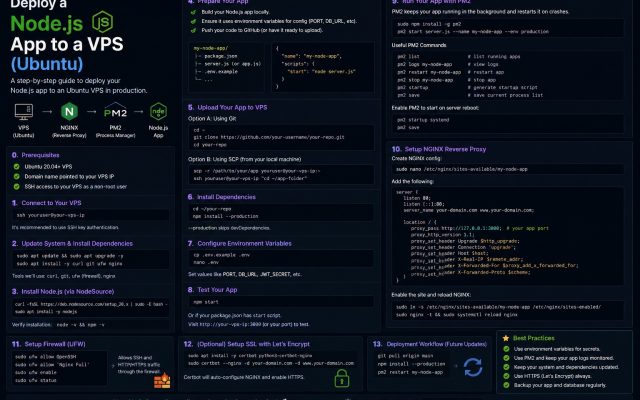
Task: Click the 'my-node-app/' folder tree root
Action: [x=211, y=48]
